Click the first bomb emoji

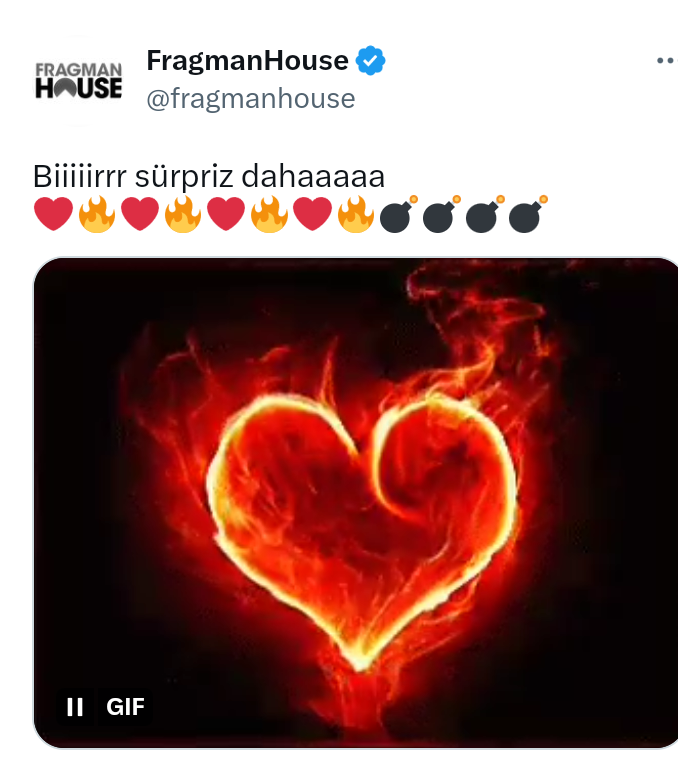click(398, 214)
